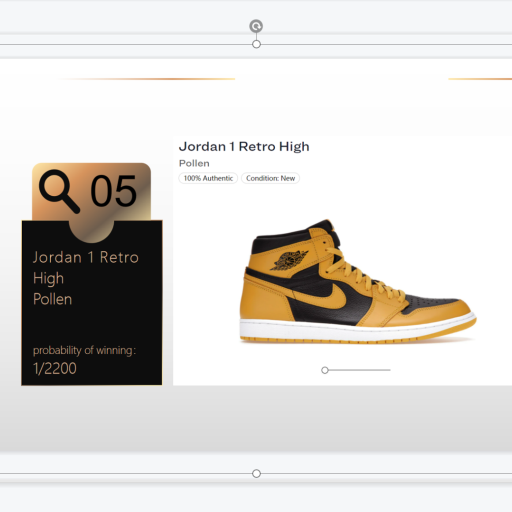Click the rotation handle above the selection
Screen dimensions: 512x512
[x=256, y=26]
